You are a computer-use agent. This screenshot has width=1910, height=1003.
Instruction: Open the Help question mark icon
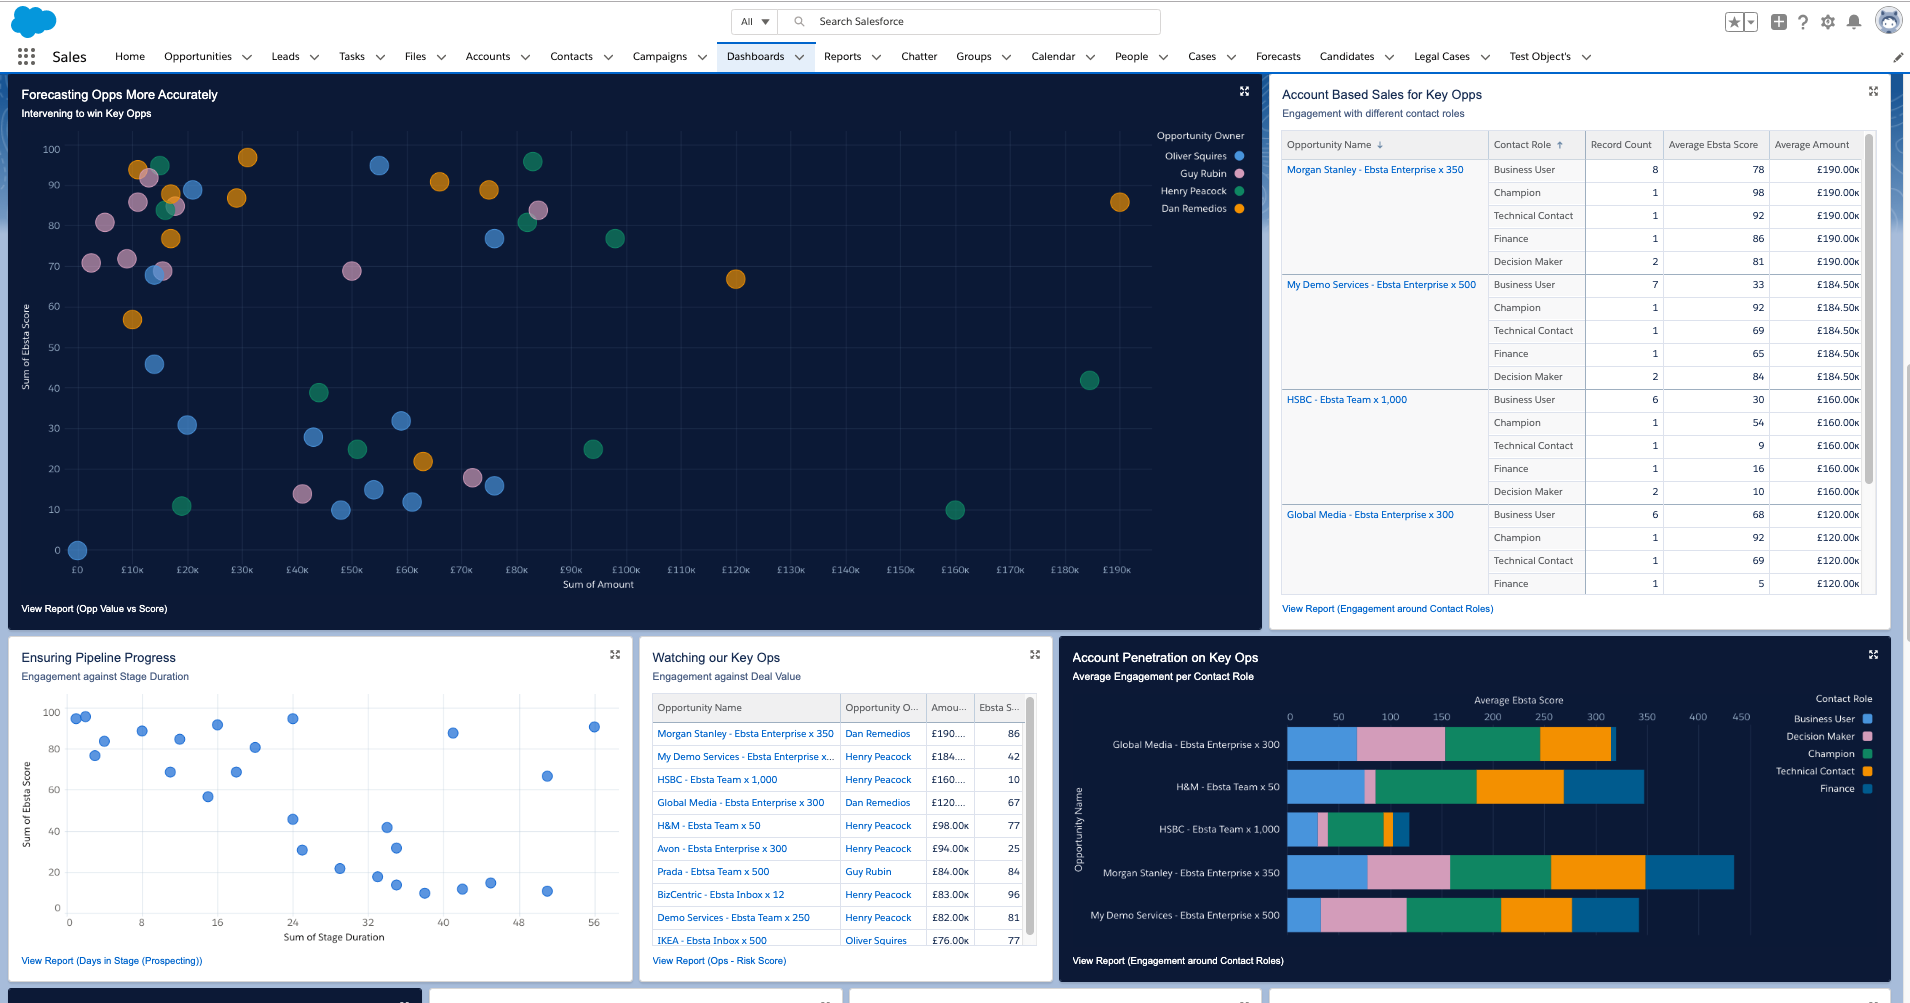point(1802,22)
